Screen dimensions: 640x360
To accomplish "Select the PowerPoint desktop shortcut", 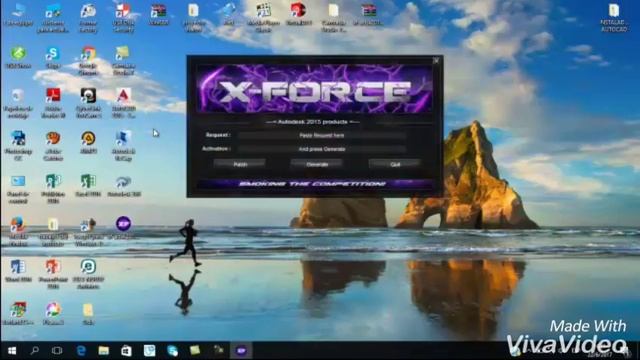I will 53,274.
